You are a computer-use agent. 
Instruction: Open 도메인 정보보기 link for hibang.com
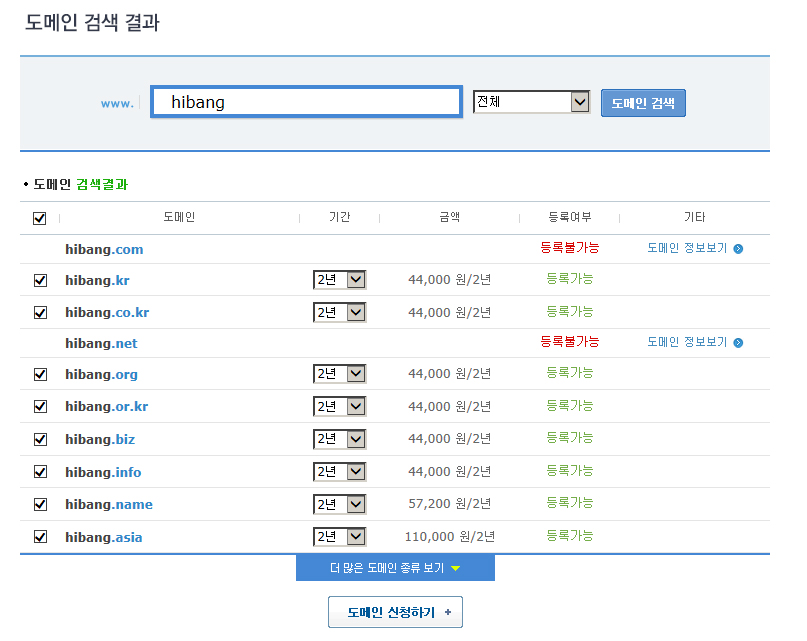(x=687, y=248)
